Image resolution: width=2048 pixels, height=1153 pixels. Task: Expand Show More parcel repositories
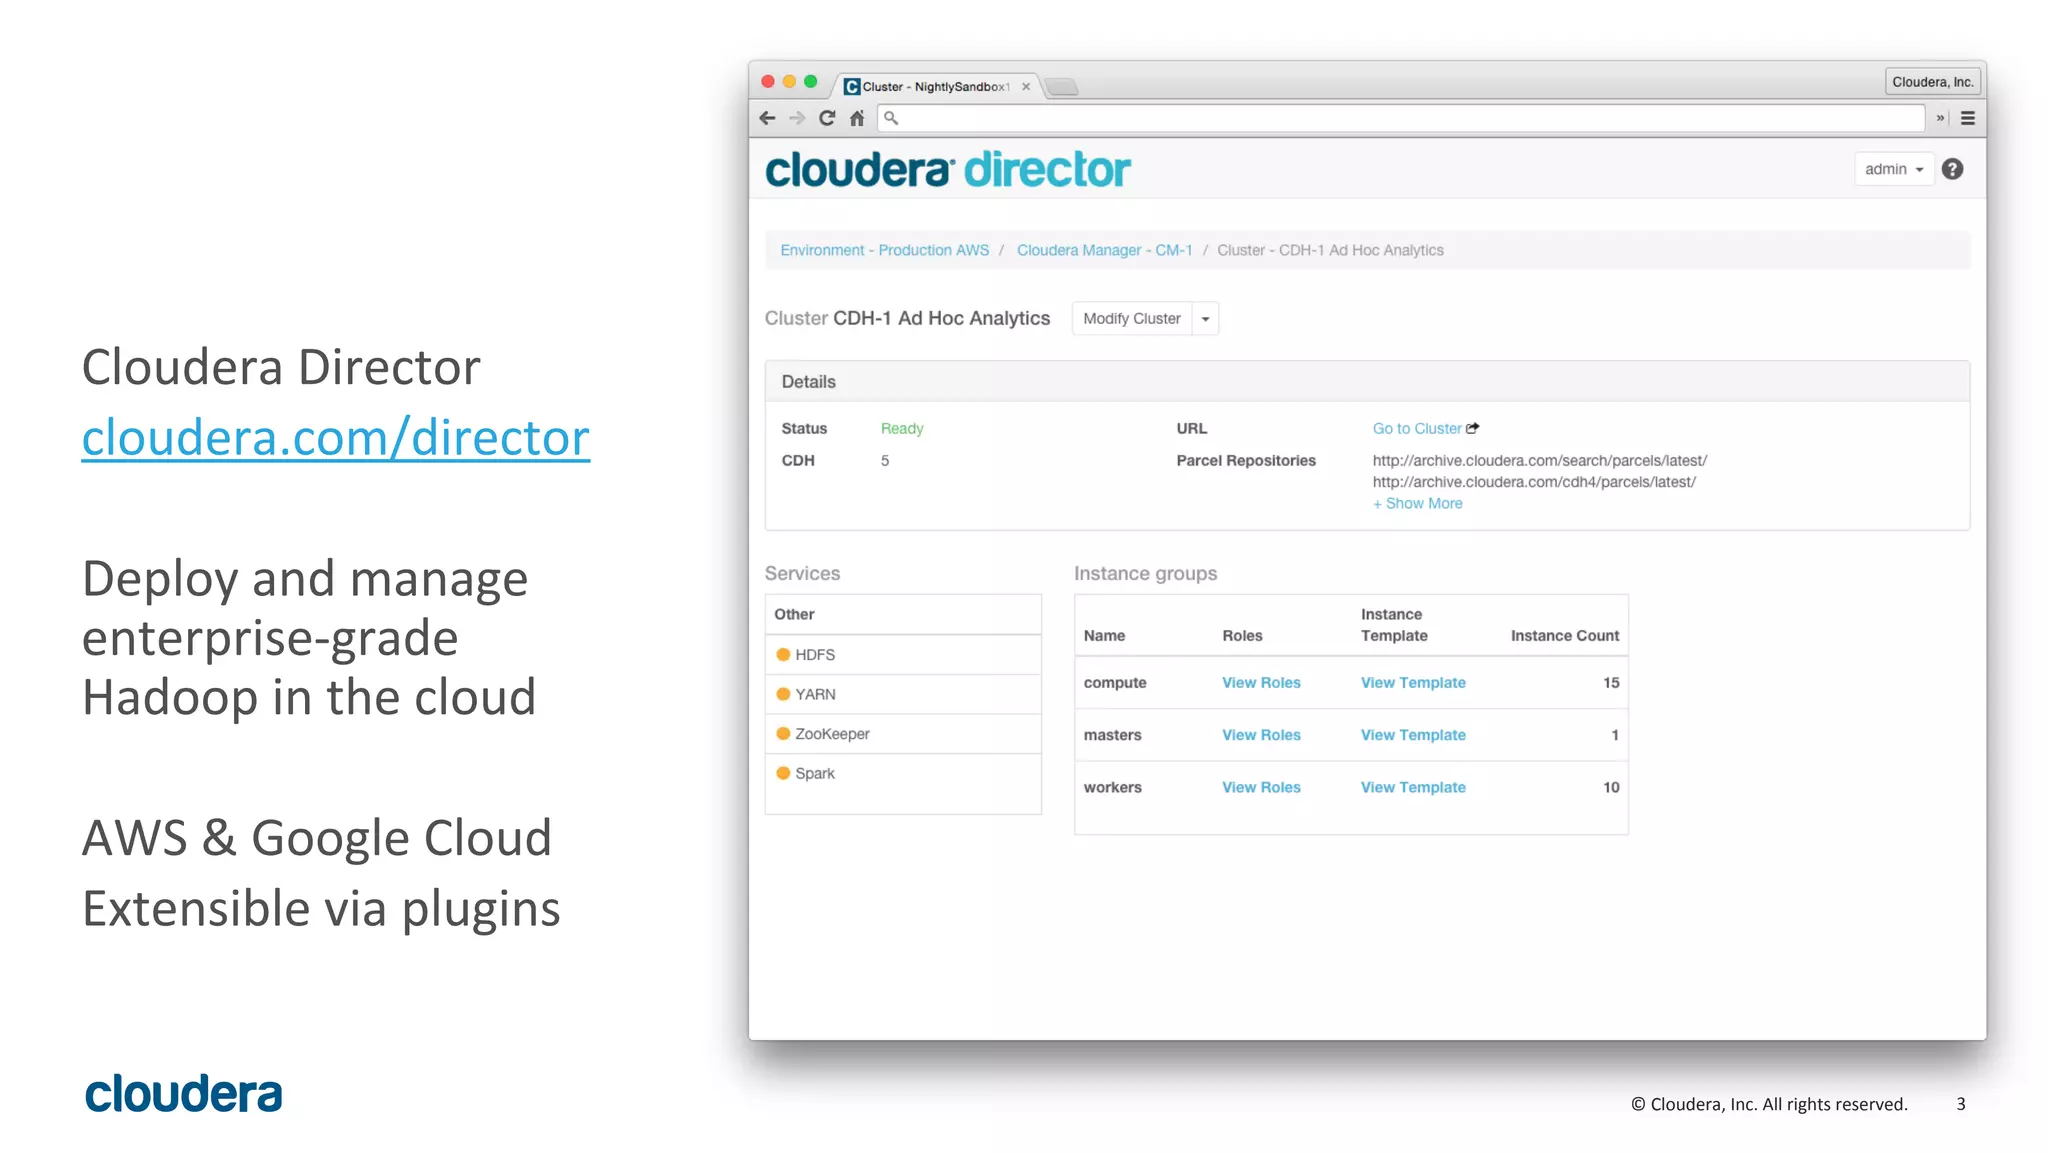point(1417,504)
